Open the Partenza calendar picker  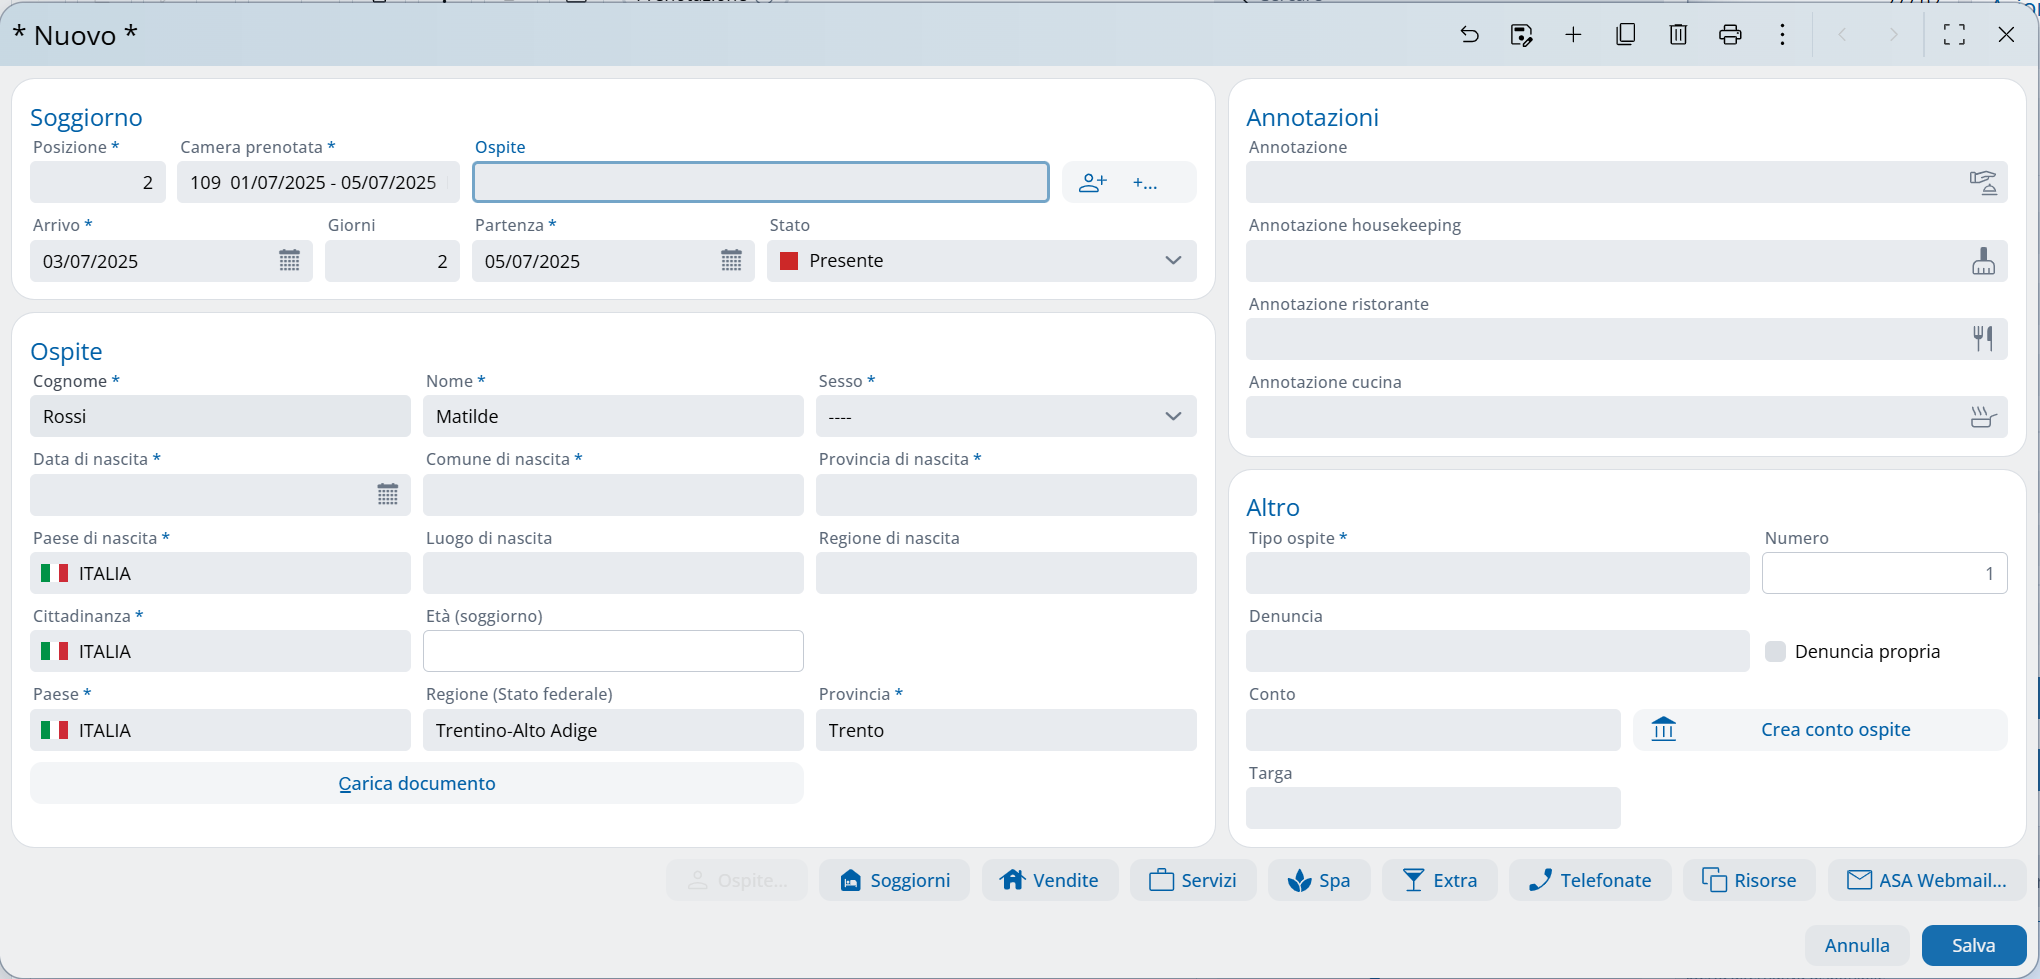pos(731,261)
